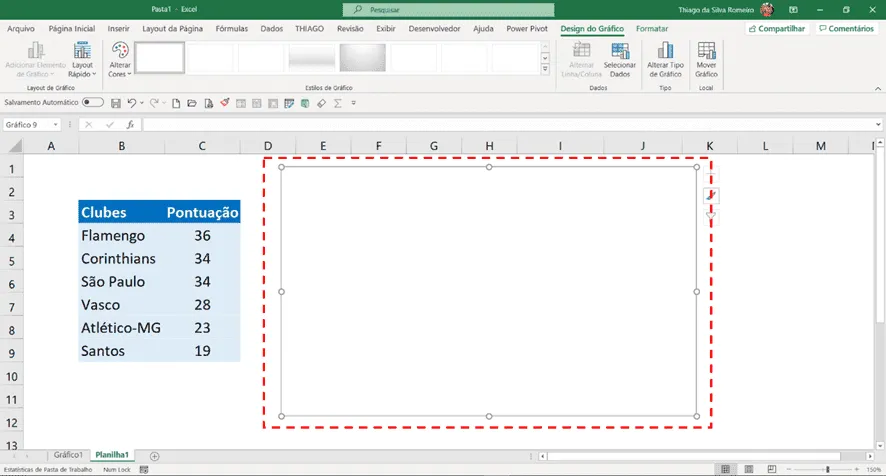
Task: Click the table-with-pencil icon in quick toolbar
Action: (289, 103)
